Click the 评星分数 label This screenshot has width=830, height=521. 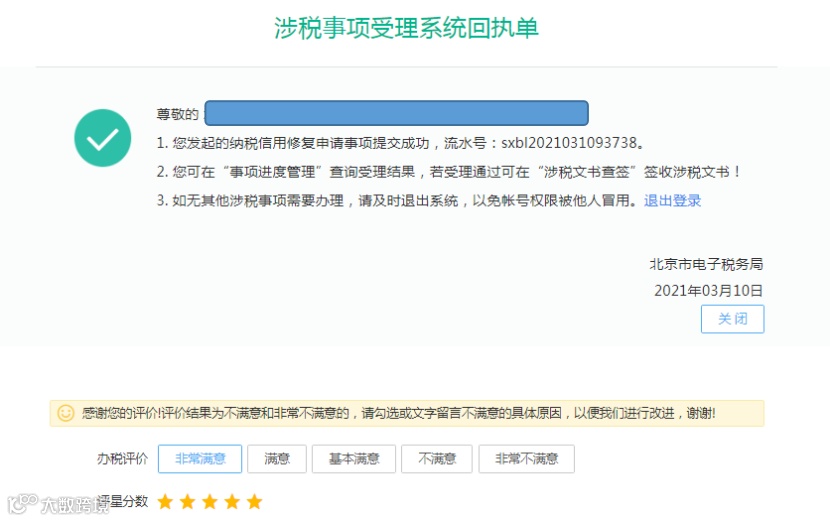pyautogui.click(x=122, y=501)
